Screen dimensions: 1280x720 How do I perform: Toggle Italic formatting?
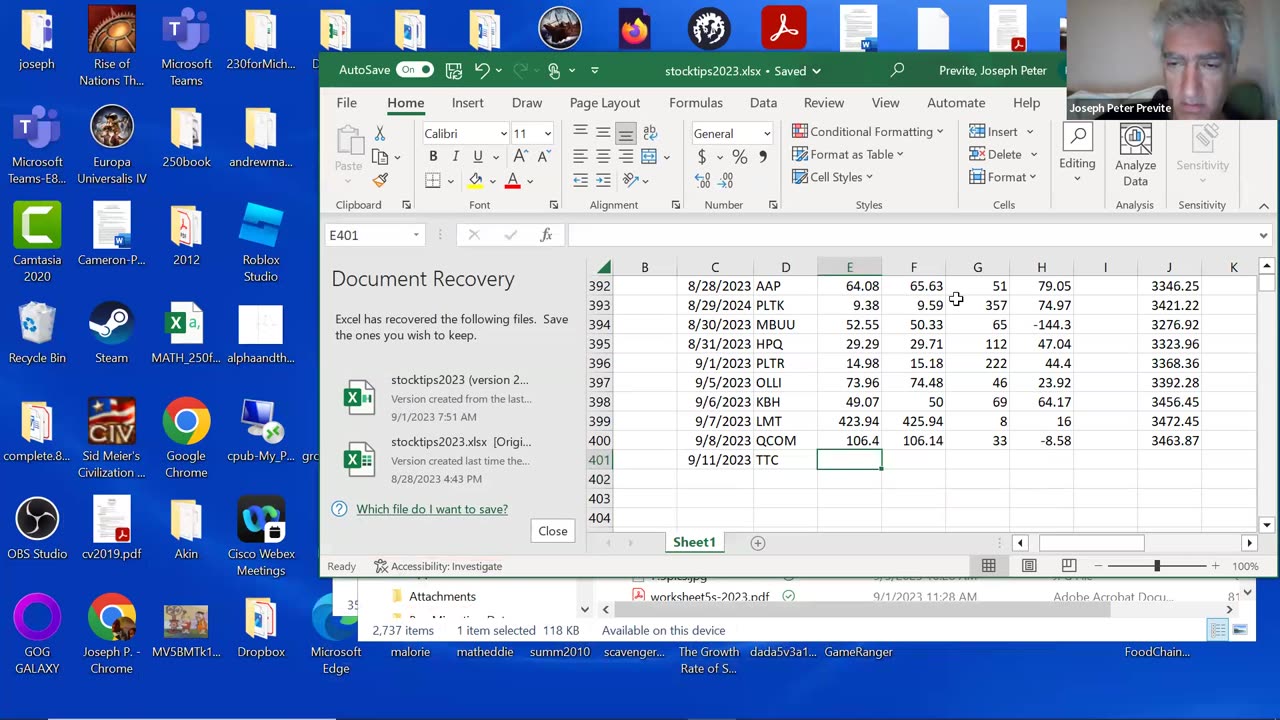click(455, 156)
